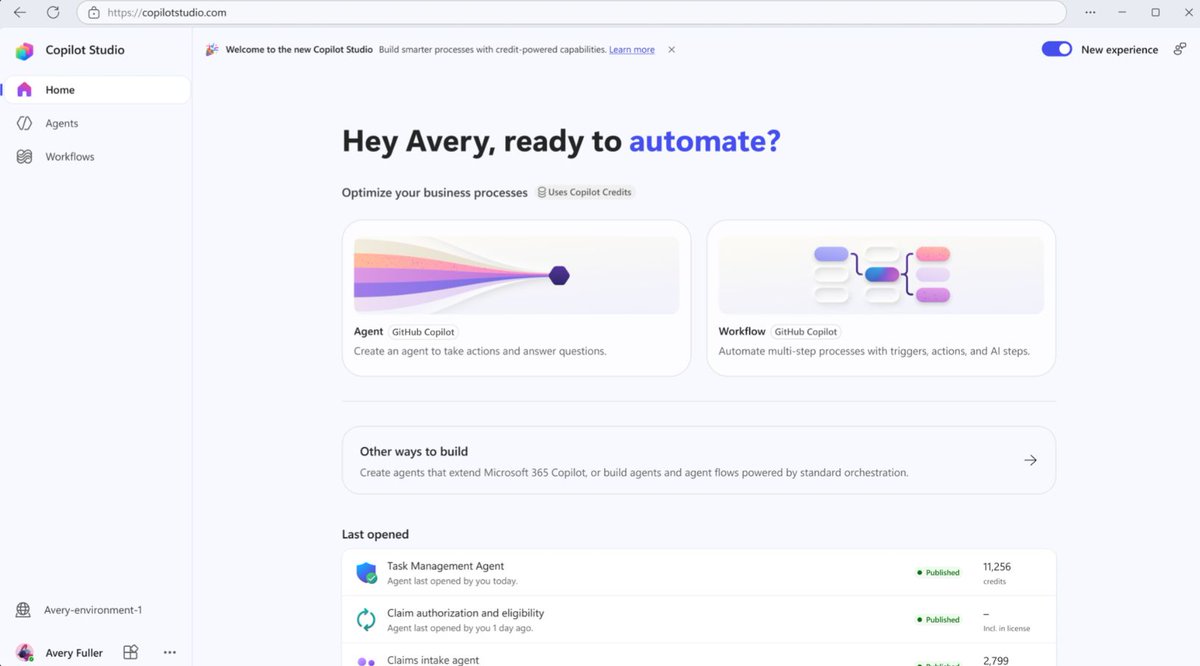
Task: Click the 'Hey Avery, ready to automate?' headline
Action: (561, 141)
